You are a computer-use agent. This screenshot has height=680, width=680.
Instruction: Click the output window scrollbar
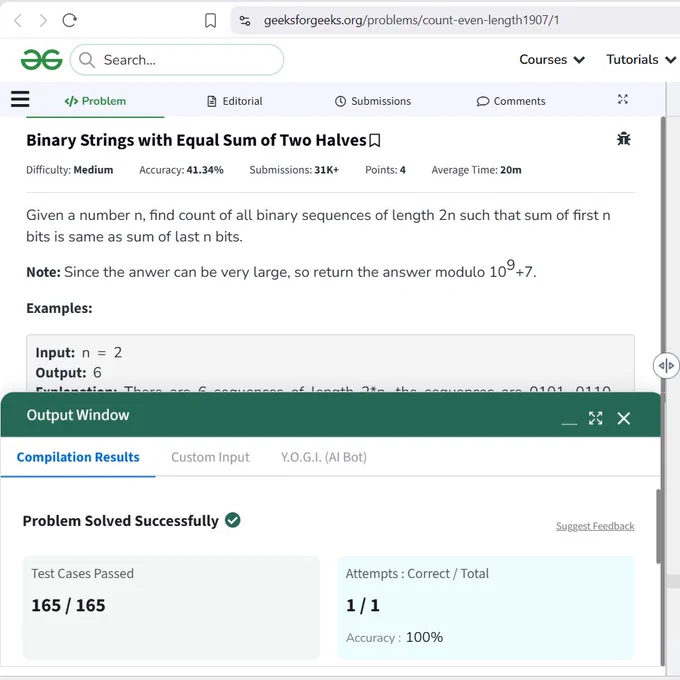[x=659, y=526]
